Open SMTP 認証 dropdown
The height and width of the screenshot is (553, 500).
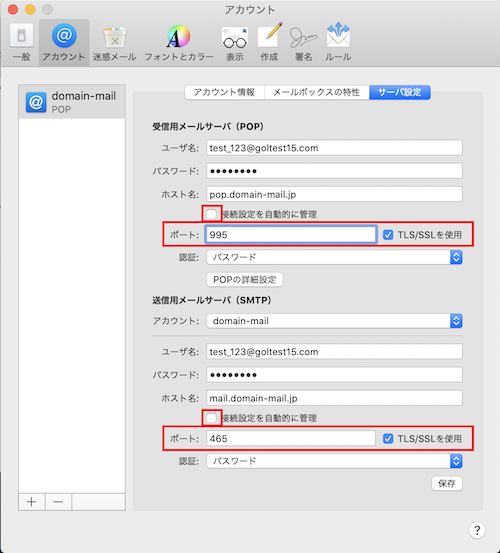click(x=334, y=461)
